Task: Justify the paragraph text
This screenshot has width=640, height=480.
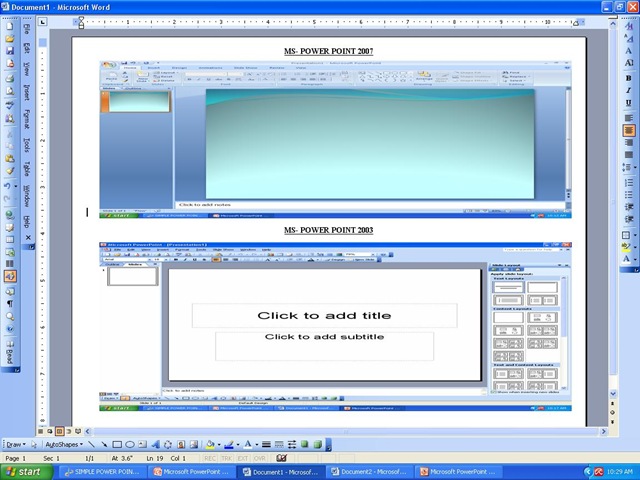Action: click(x=629, y=155)
